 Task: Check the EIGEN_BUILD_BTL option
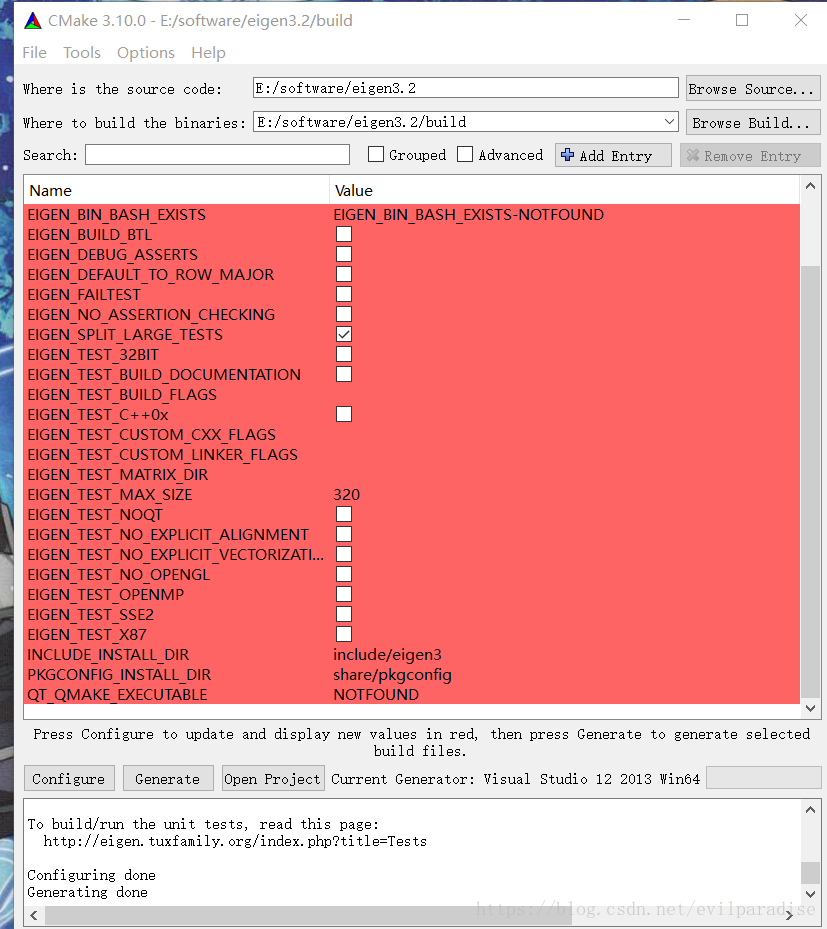[344, 234]
